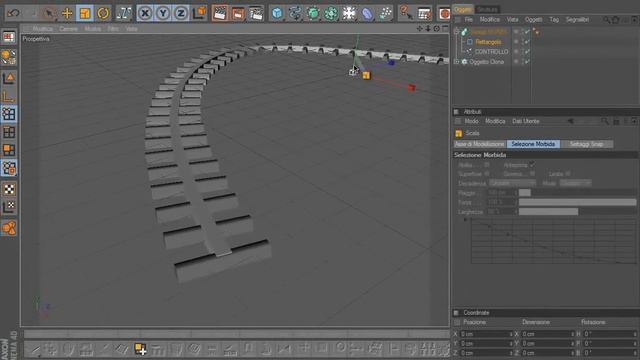
Task: Open the Modo menu in Attributi
Action: (471, 121)
